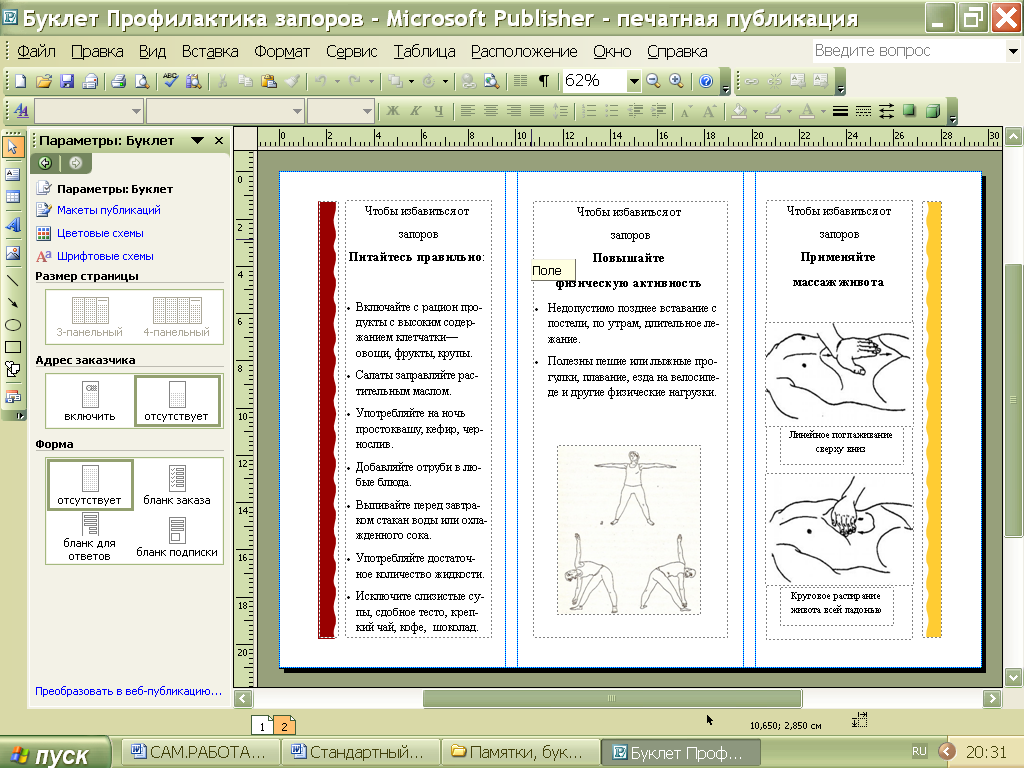Choose the 3-панельный page size
The height and width of the screenshot is (768, 1024).
coord(89,317)
